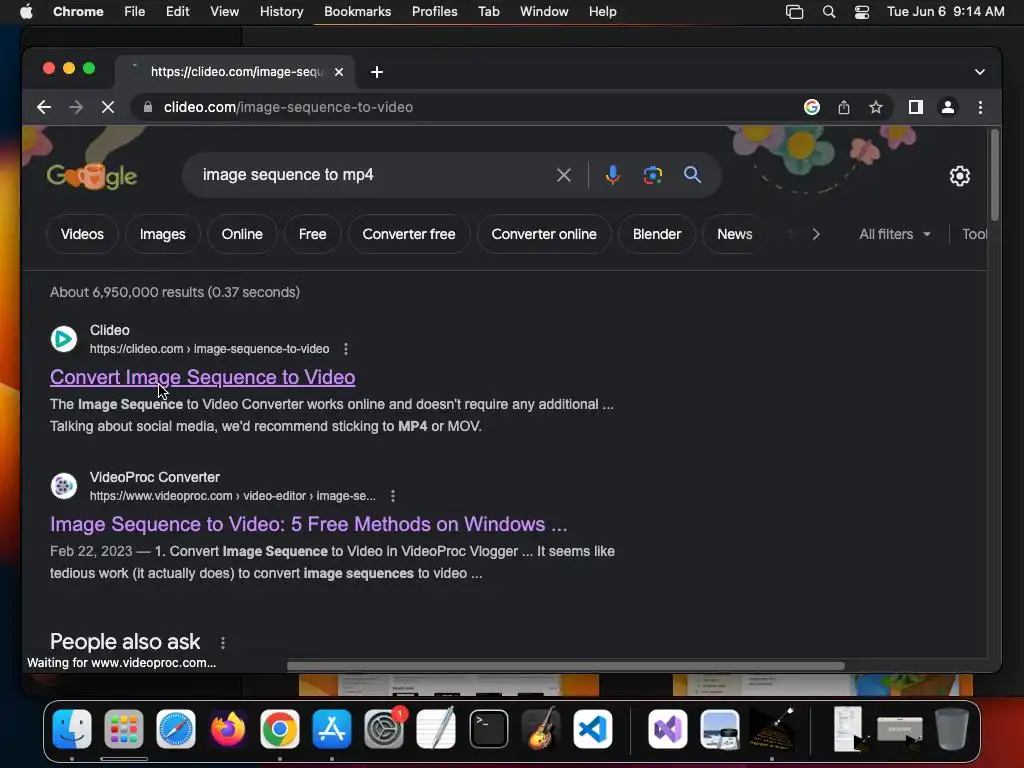Select the News filter chip
Screen dimensions: 1024x768
click(735, 234)
